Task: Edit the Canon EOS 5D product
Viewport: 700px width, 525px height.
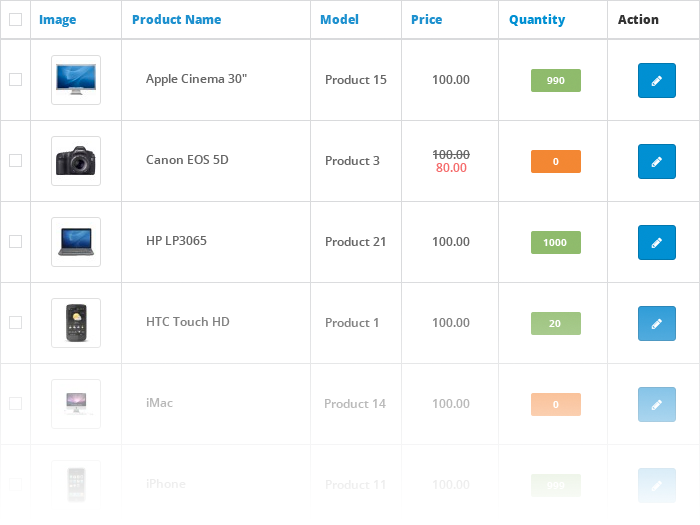Action: [x=656, y=161]
